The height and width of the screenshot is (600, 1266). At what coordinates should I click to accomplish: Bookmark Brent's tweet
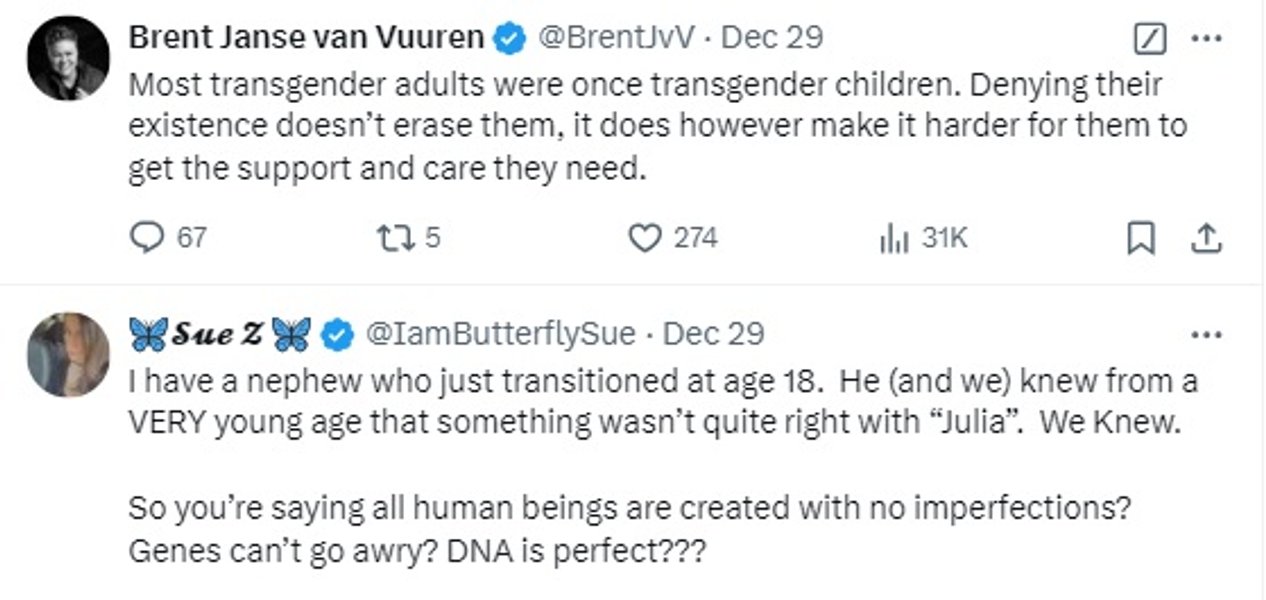pos(1141,238)
